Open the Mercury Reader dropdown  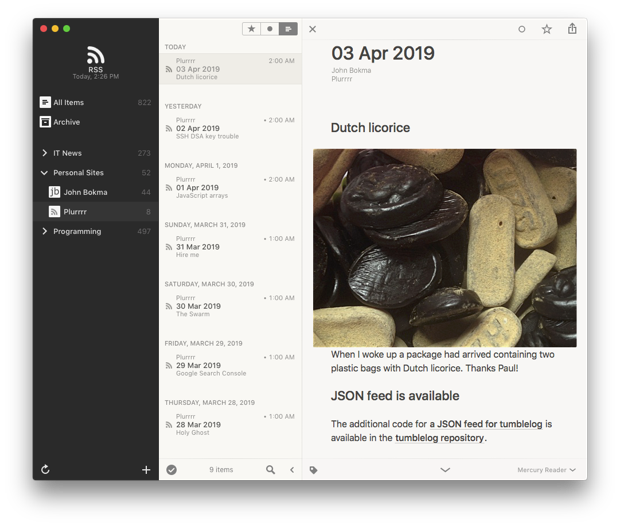546,470
